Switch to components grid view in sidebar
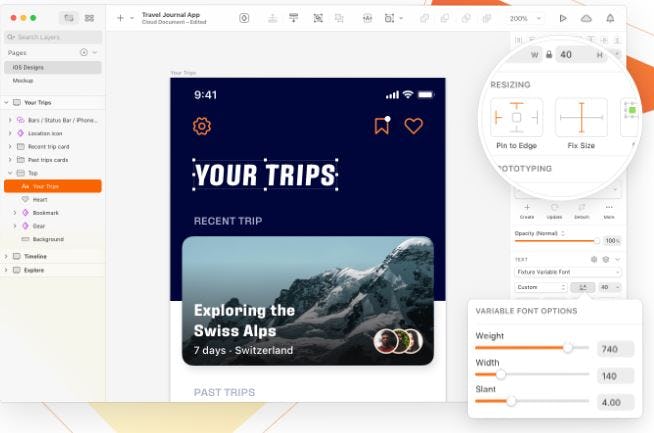 tap(90, 18)
